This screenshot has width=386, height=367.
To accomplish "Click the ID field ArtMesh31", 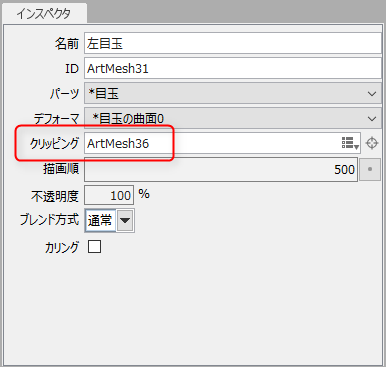I will coord(233,68).
